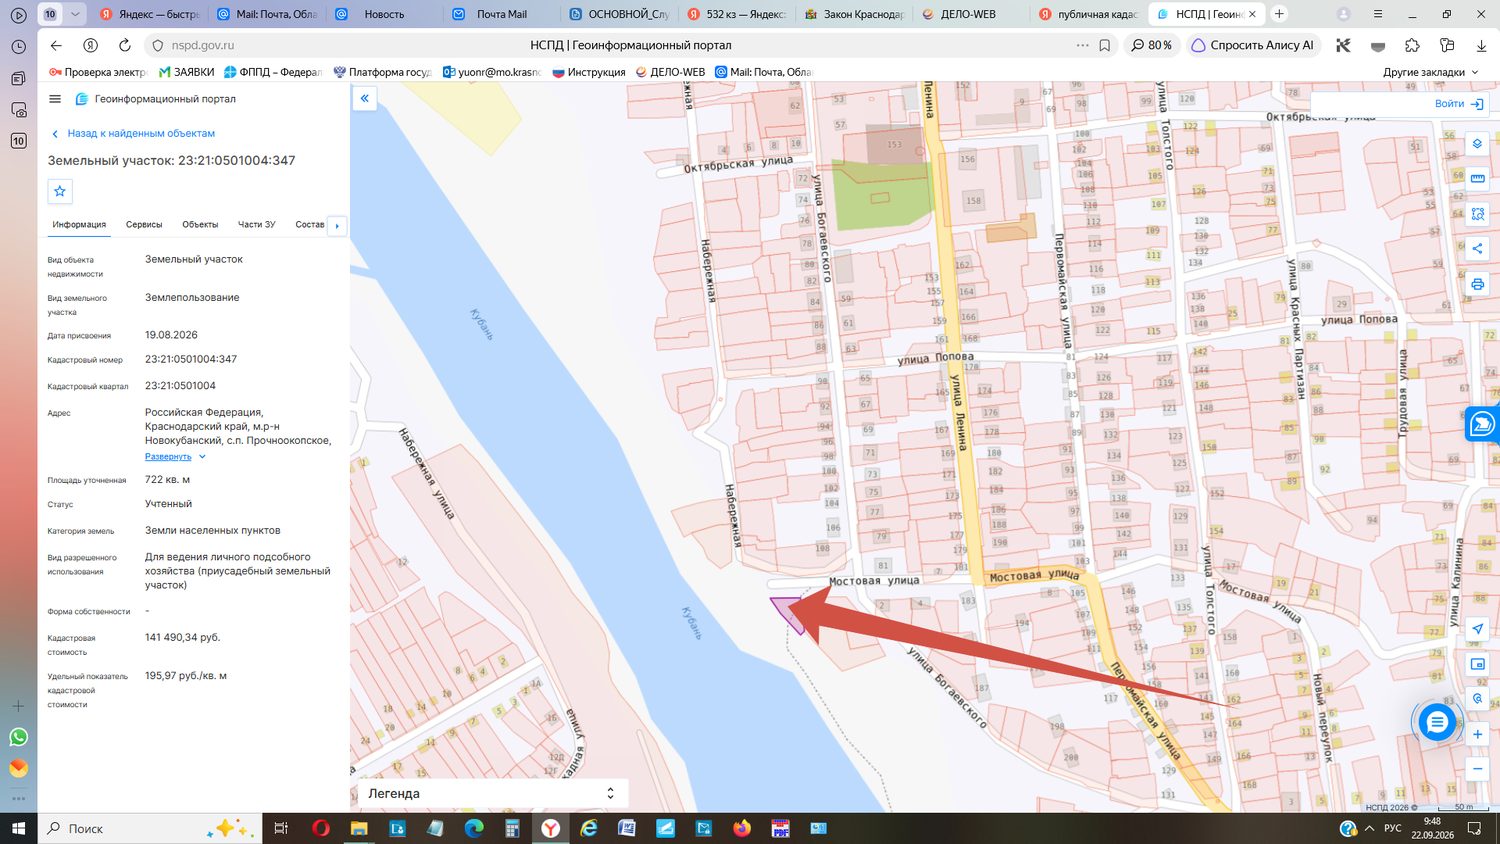This screenshot has height=844, width=1500.
Task: Select the Информация tab
Action: 79,225
